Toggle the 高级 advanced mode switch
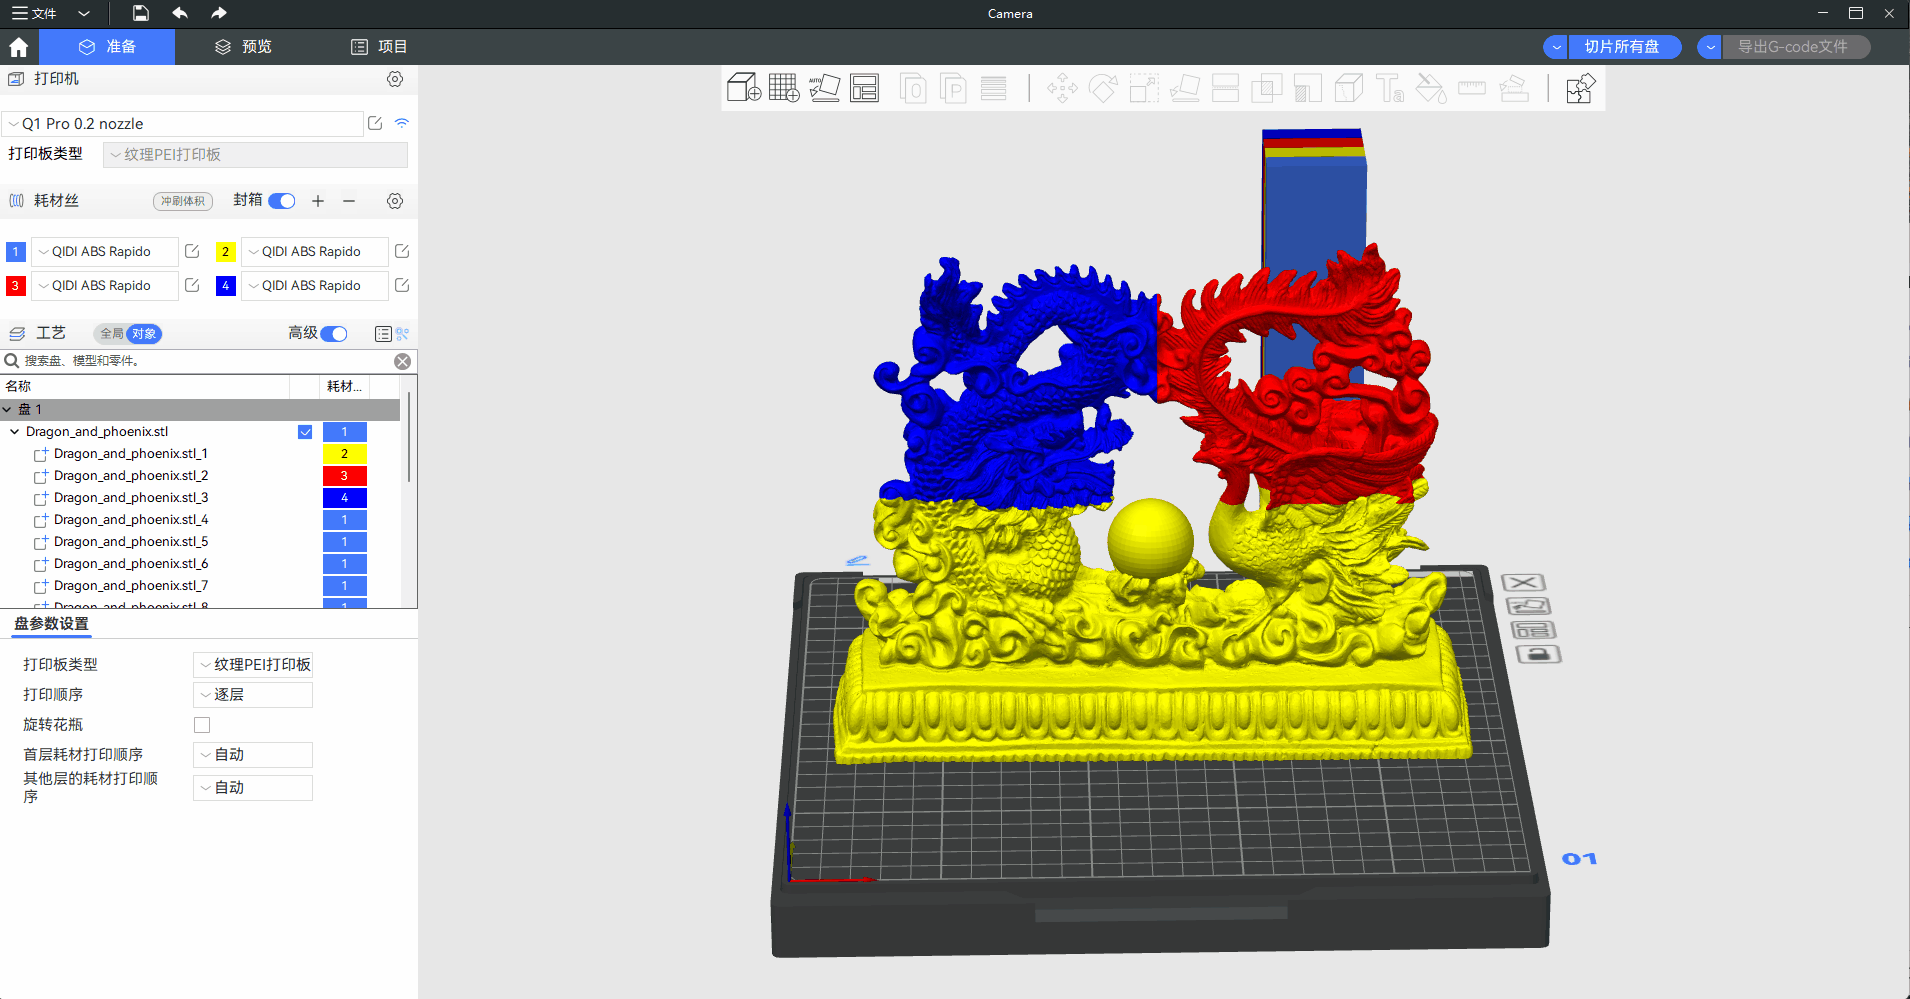 pyautogui.click(x=334, y=334)
